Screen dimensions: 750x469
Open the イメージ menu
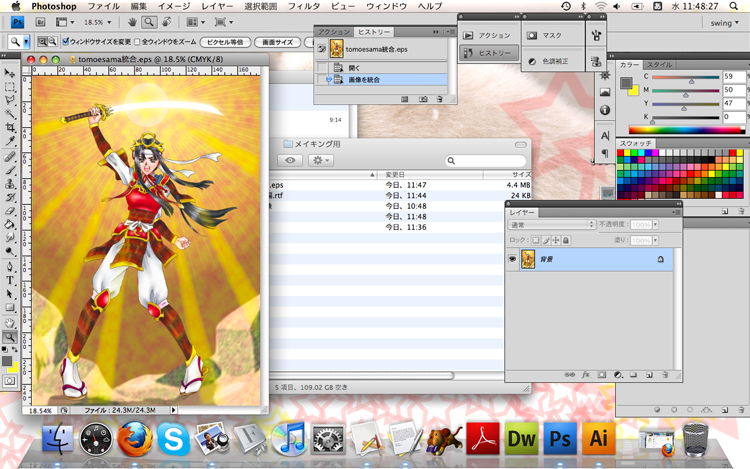pyautogui.click(x=174, y=6)
